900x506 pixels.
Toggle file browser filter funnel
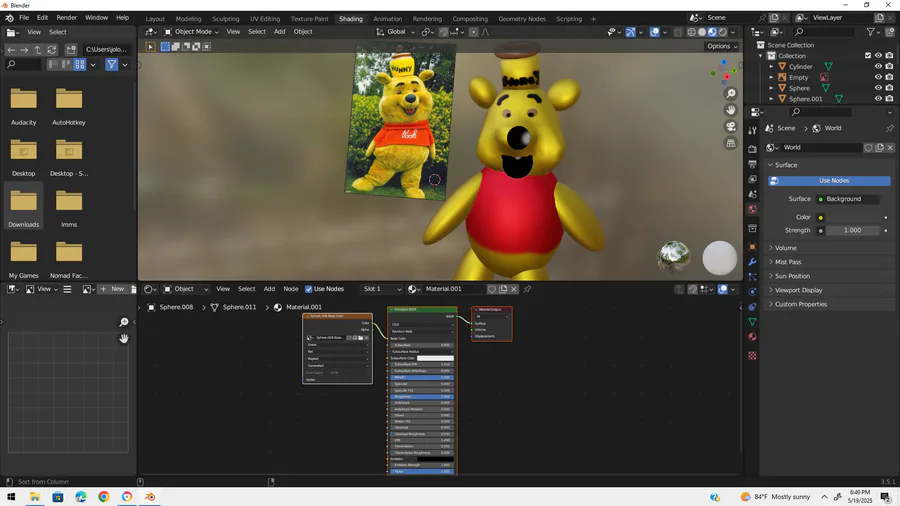pyautogui.click(x=112, y=65)
